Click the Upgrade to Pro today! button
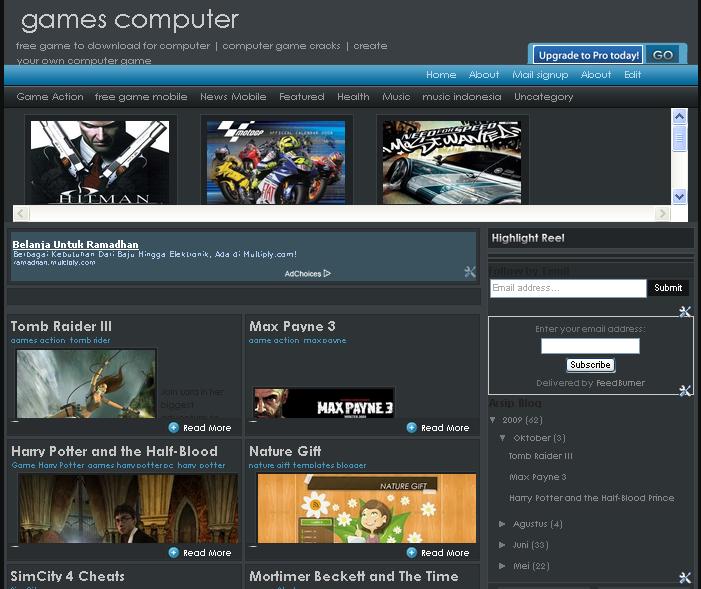 click(x=588, y=55)
